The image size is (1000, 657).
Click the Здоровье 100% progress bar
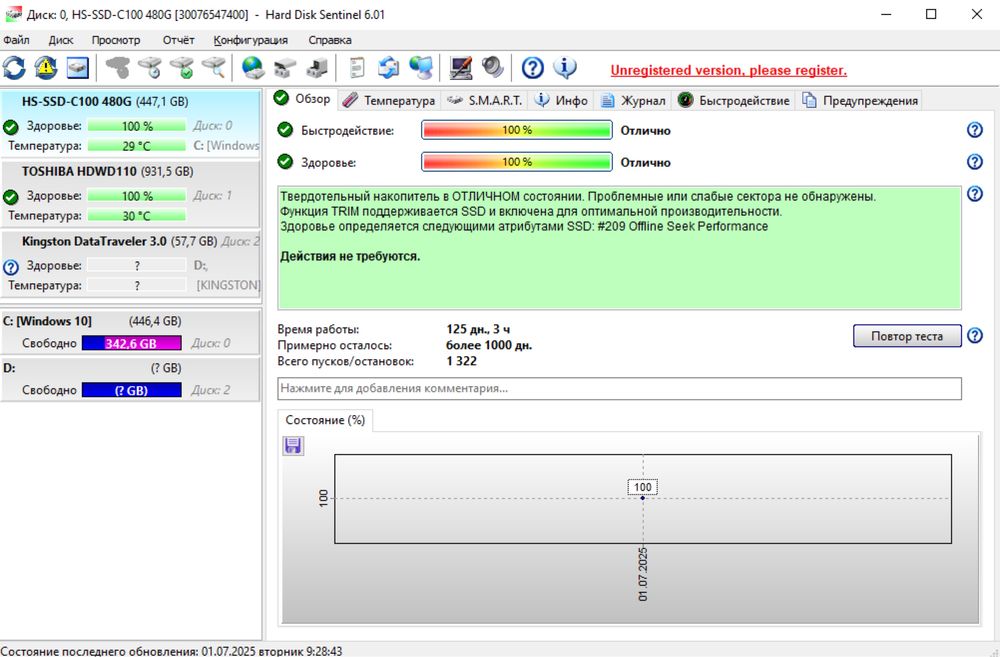[517, 162]
